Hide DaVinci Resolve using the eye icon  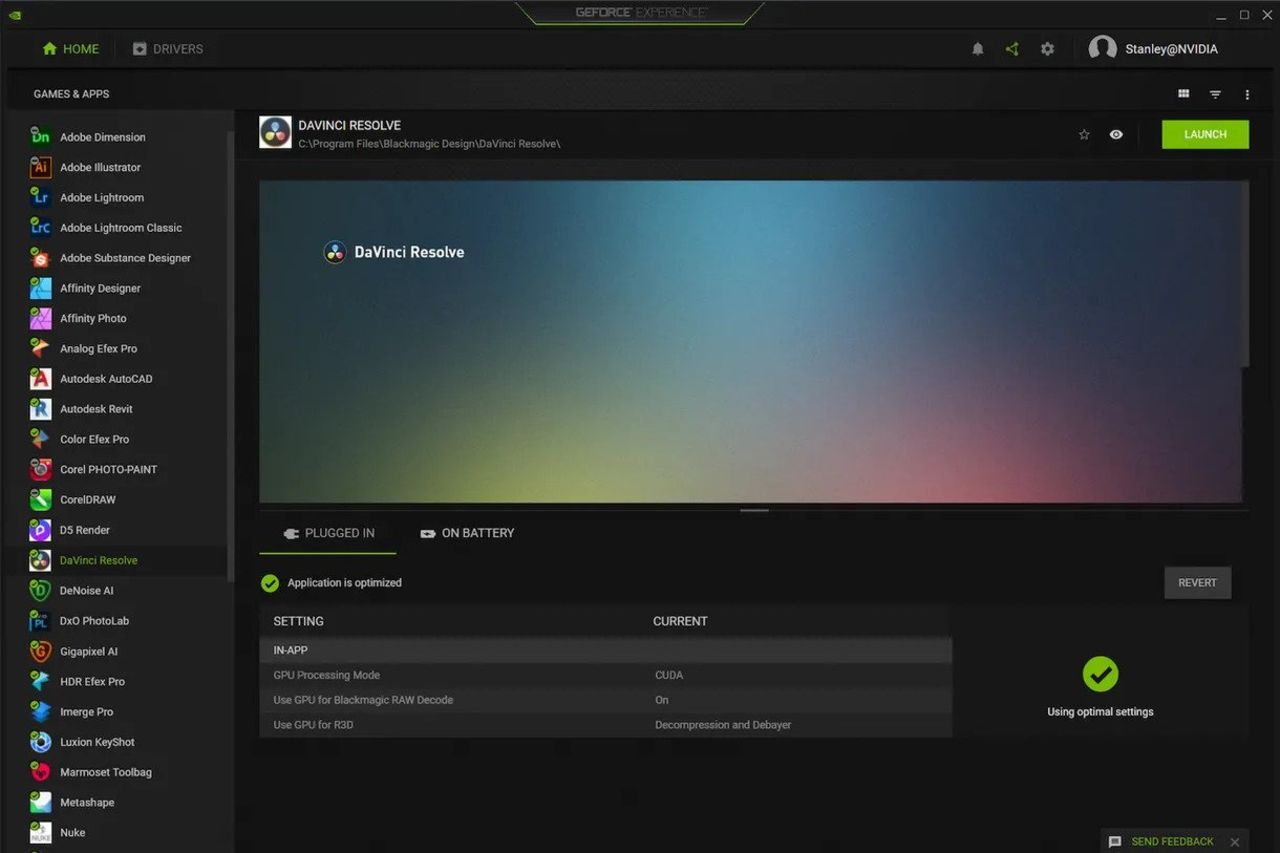[1116, 134]
